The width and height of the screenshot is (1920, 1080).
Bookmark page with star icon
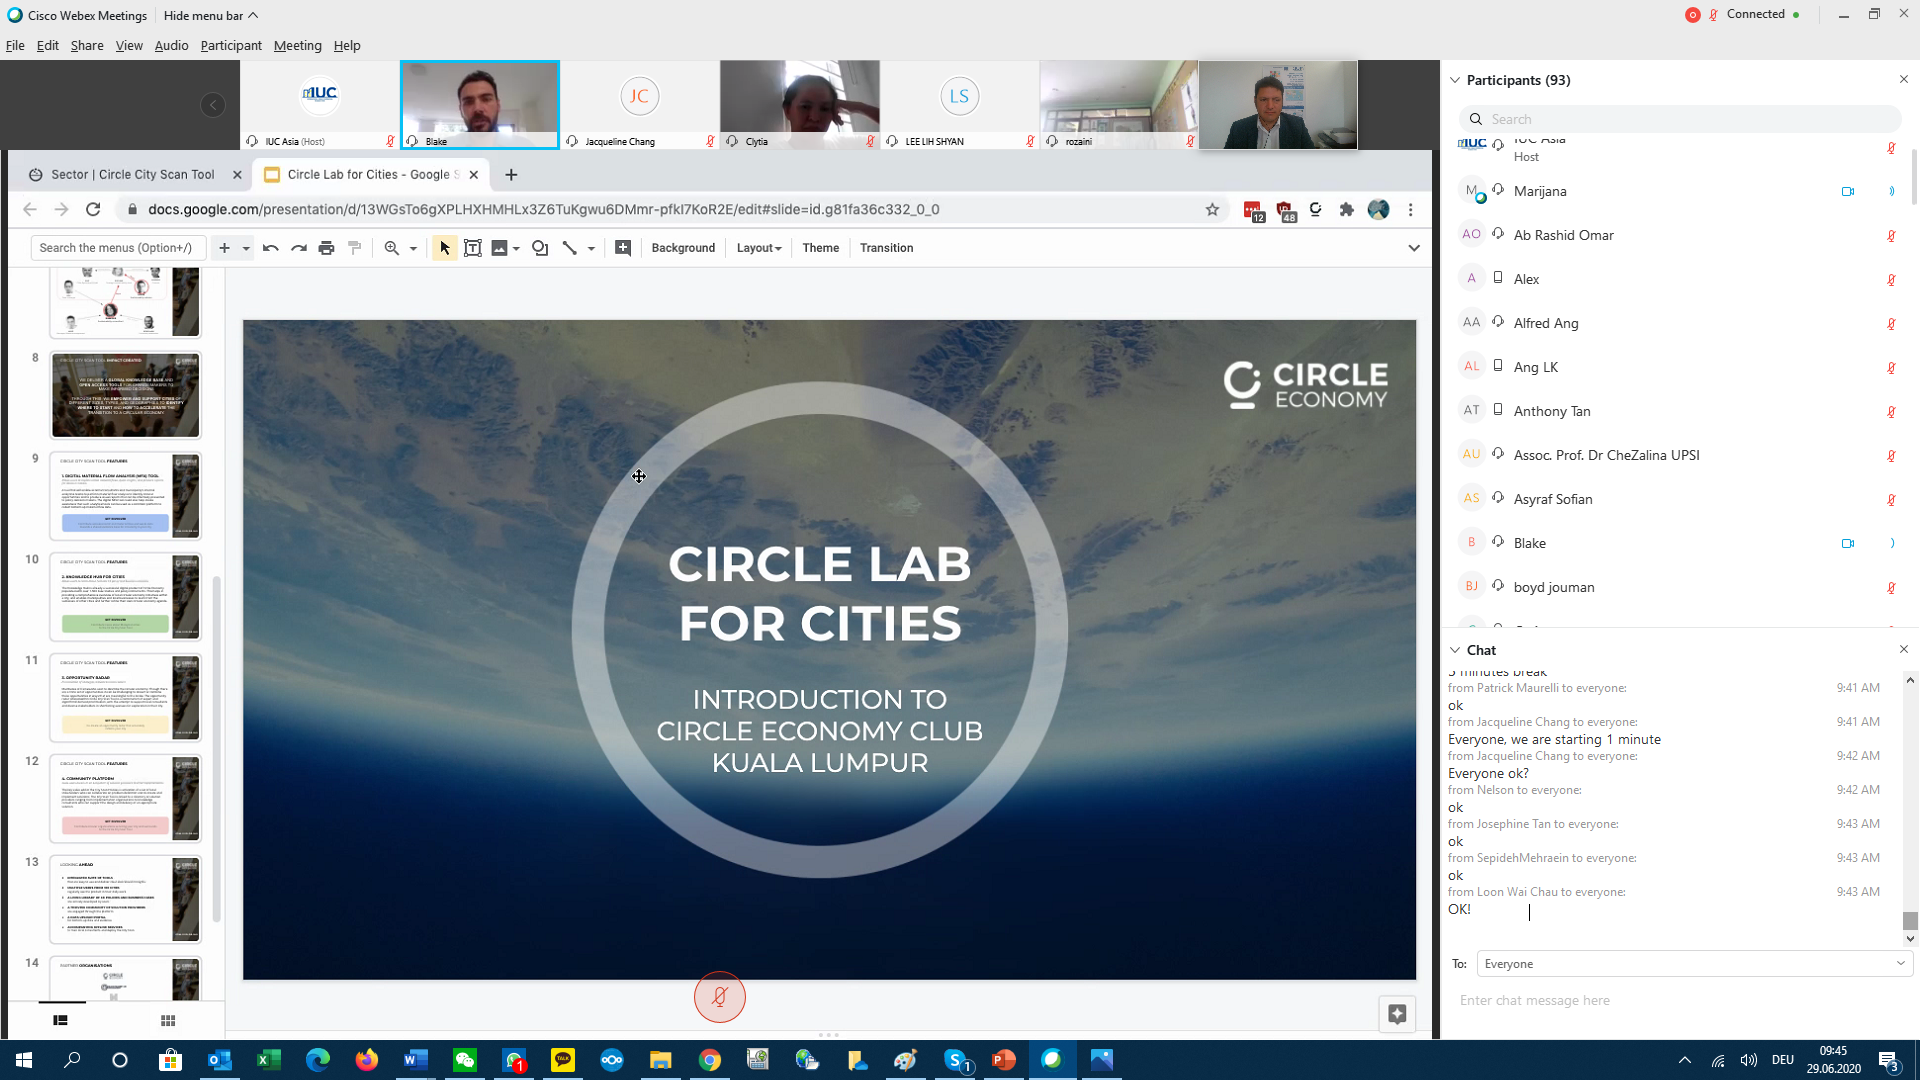coord(1212,209)
